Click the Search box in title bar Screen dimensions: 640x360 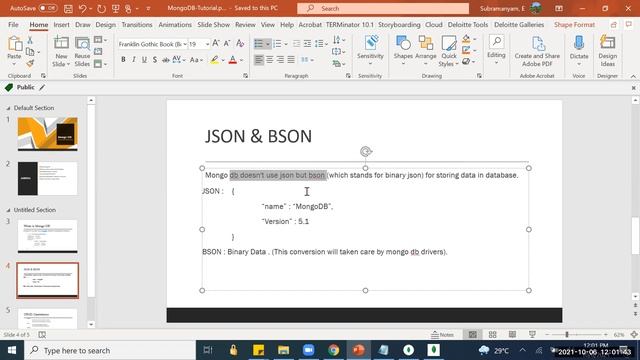(383, 8)
